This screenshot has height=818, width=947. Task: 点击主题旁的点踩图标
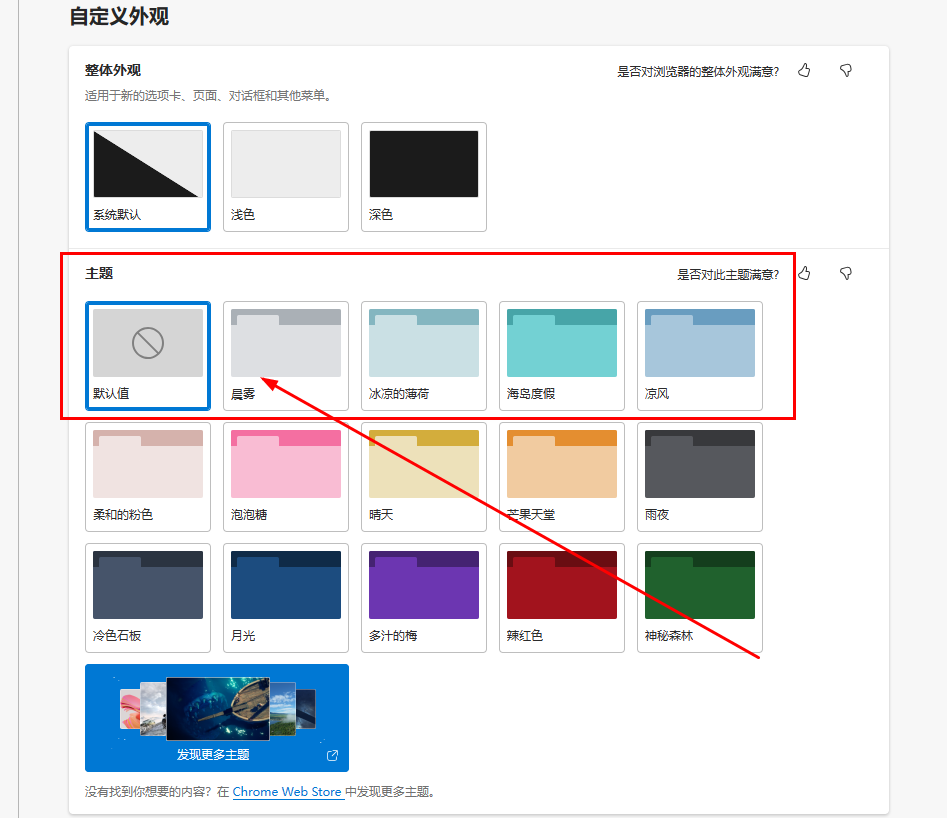(845, 273)
